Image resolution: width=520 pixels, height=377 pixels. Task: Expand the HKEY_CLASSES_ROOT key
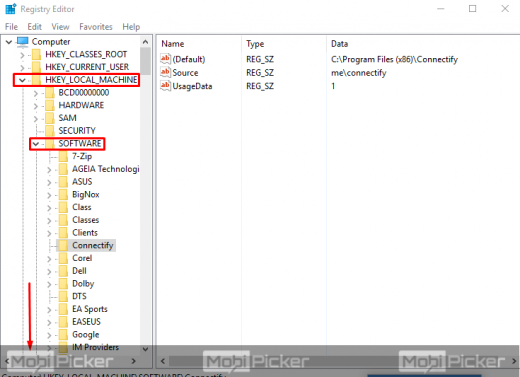point(22,55)
